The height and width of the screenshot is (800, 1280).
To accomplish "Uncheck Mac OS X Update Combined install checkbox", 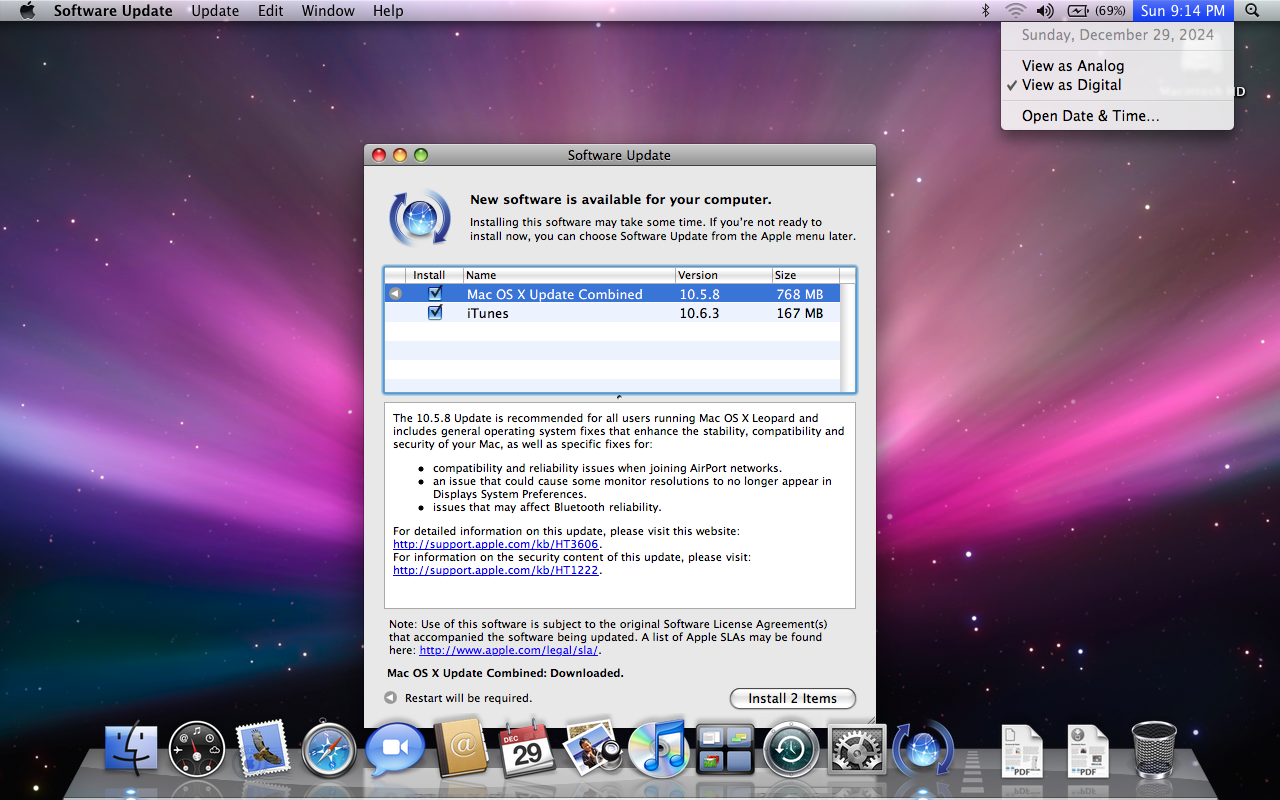I will 435,293.
